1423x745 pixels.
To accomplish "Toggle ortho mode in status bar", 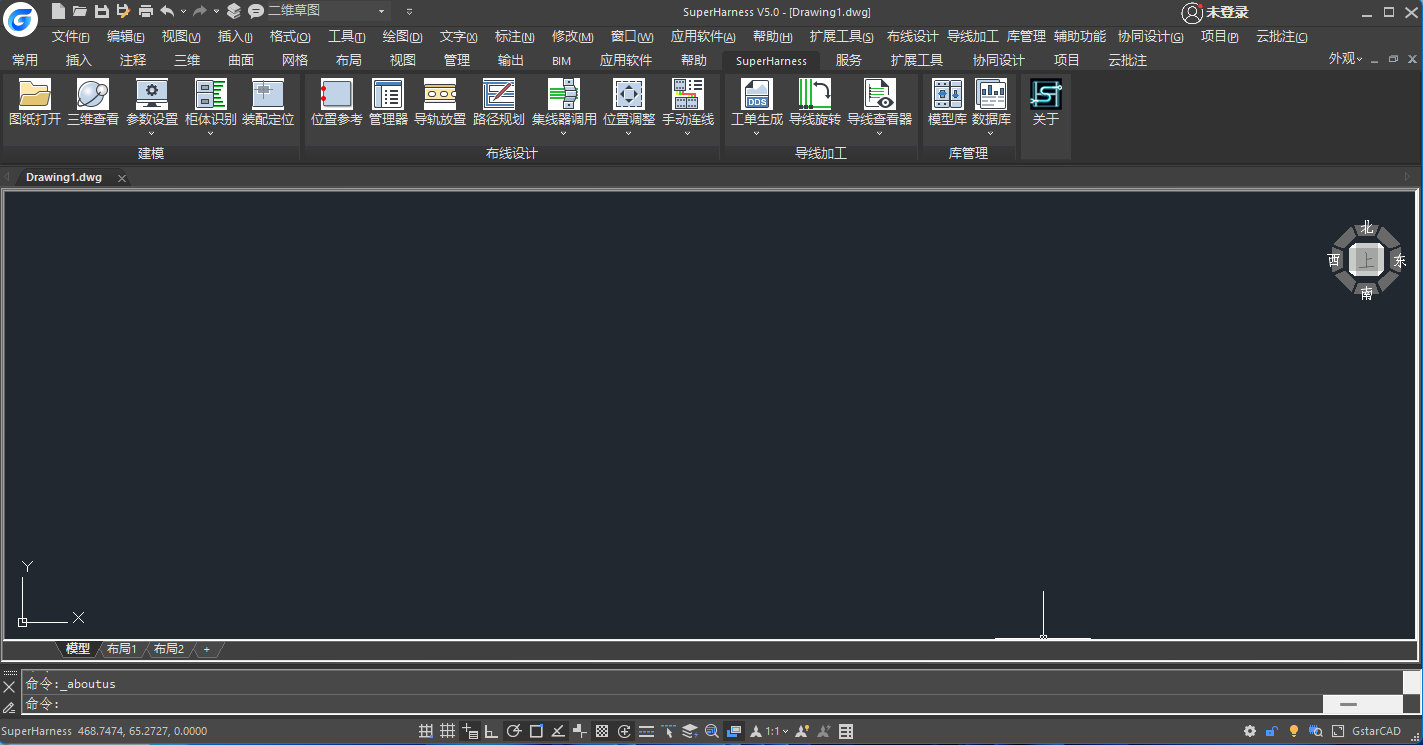I will tap(492, 732).
